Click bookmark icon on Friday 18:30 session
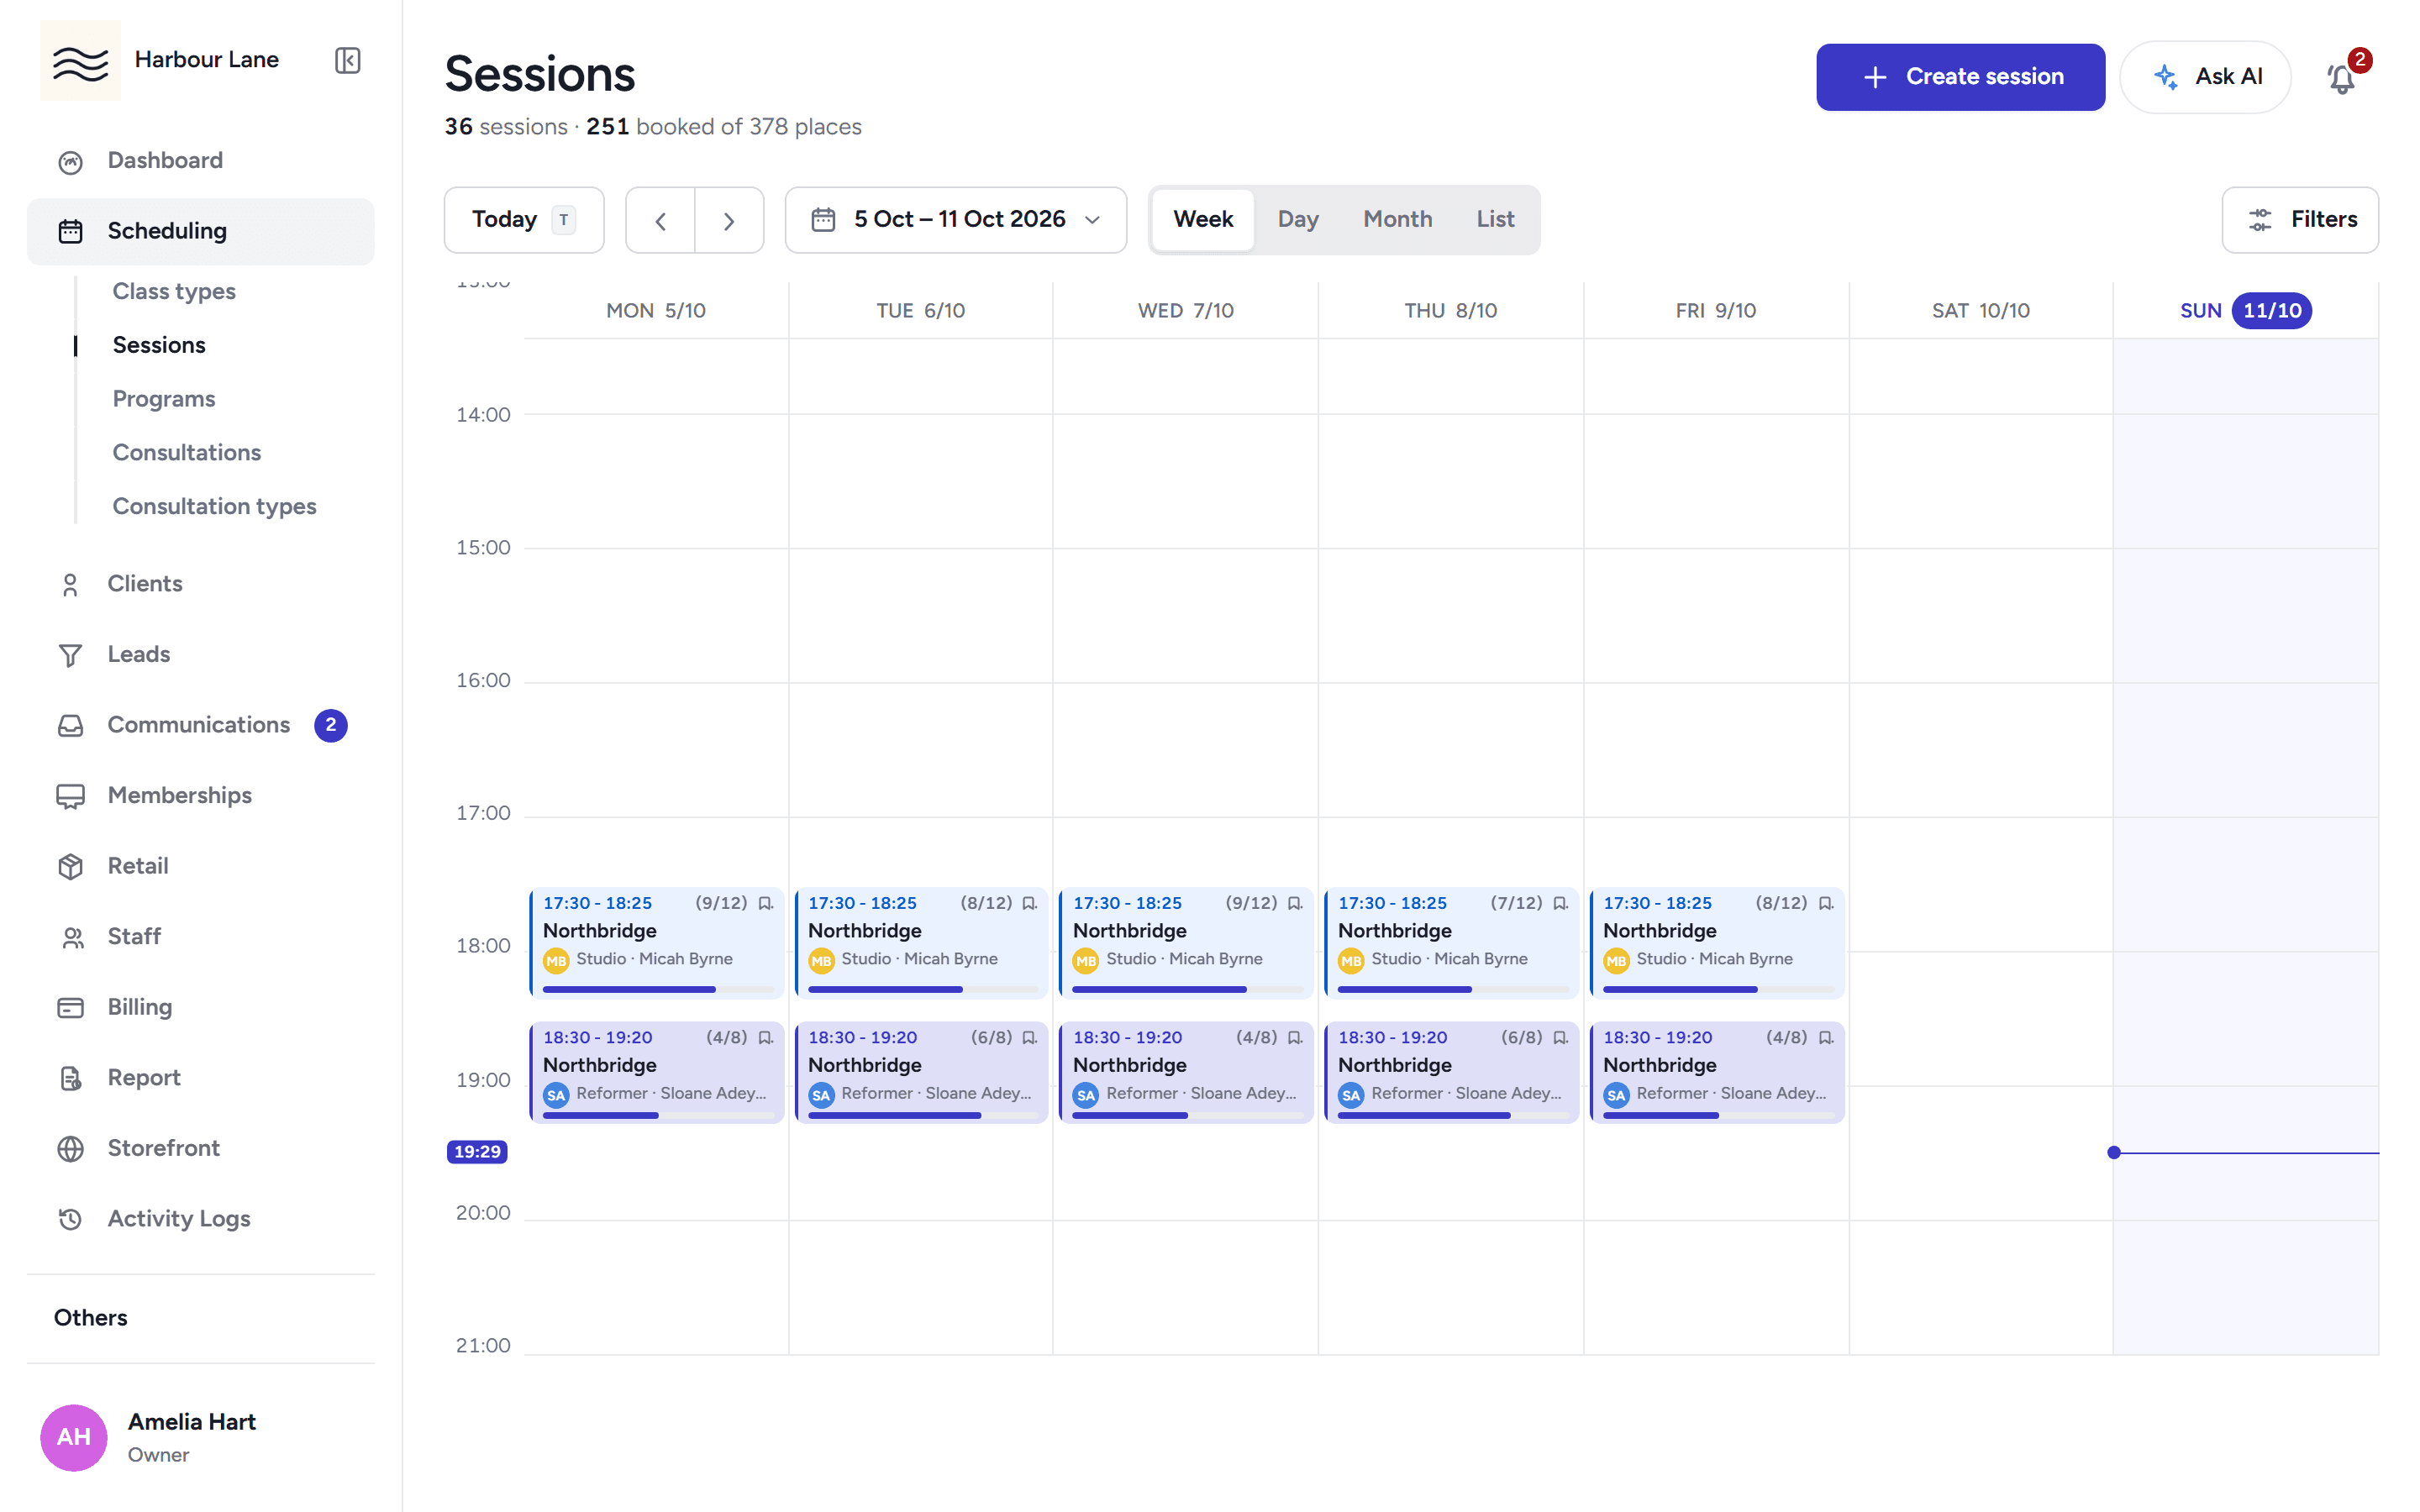The width and height of the screenshot is (2420, 1512). click(1825, 1038)
